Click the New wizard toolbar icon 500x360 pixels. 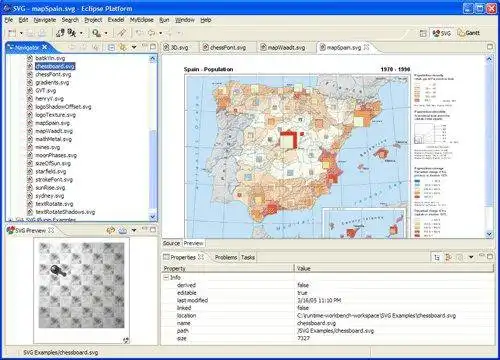(12, 33)
